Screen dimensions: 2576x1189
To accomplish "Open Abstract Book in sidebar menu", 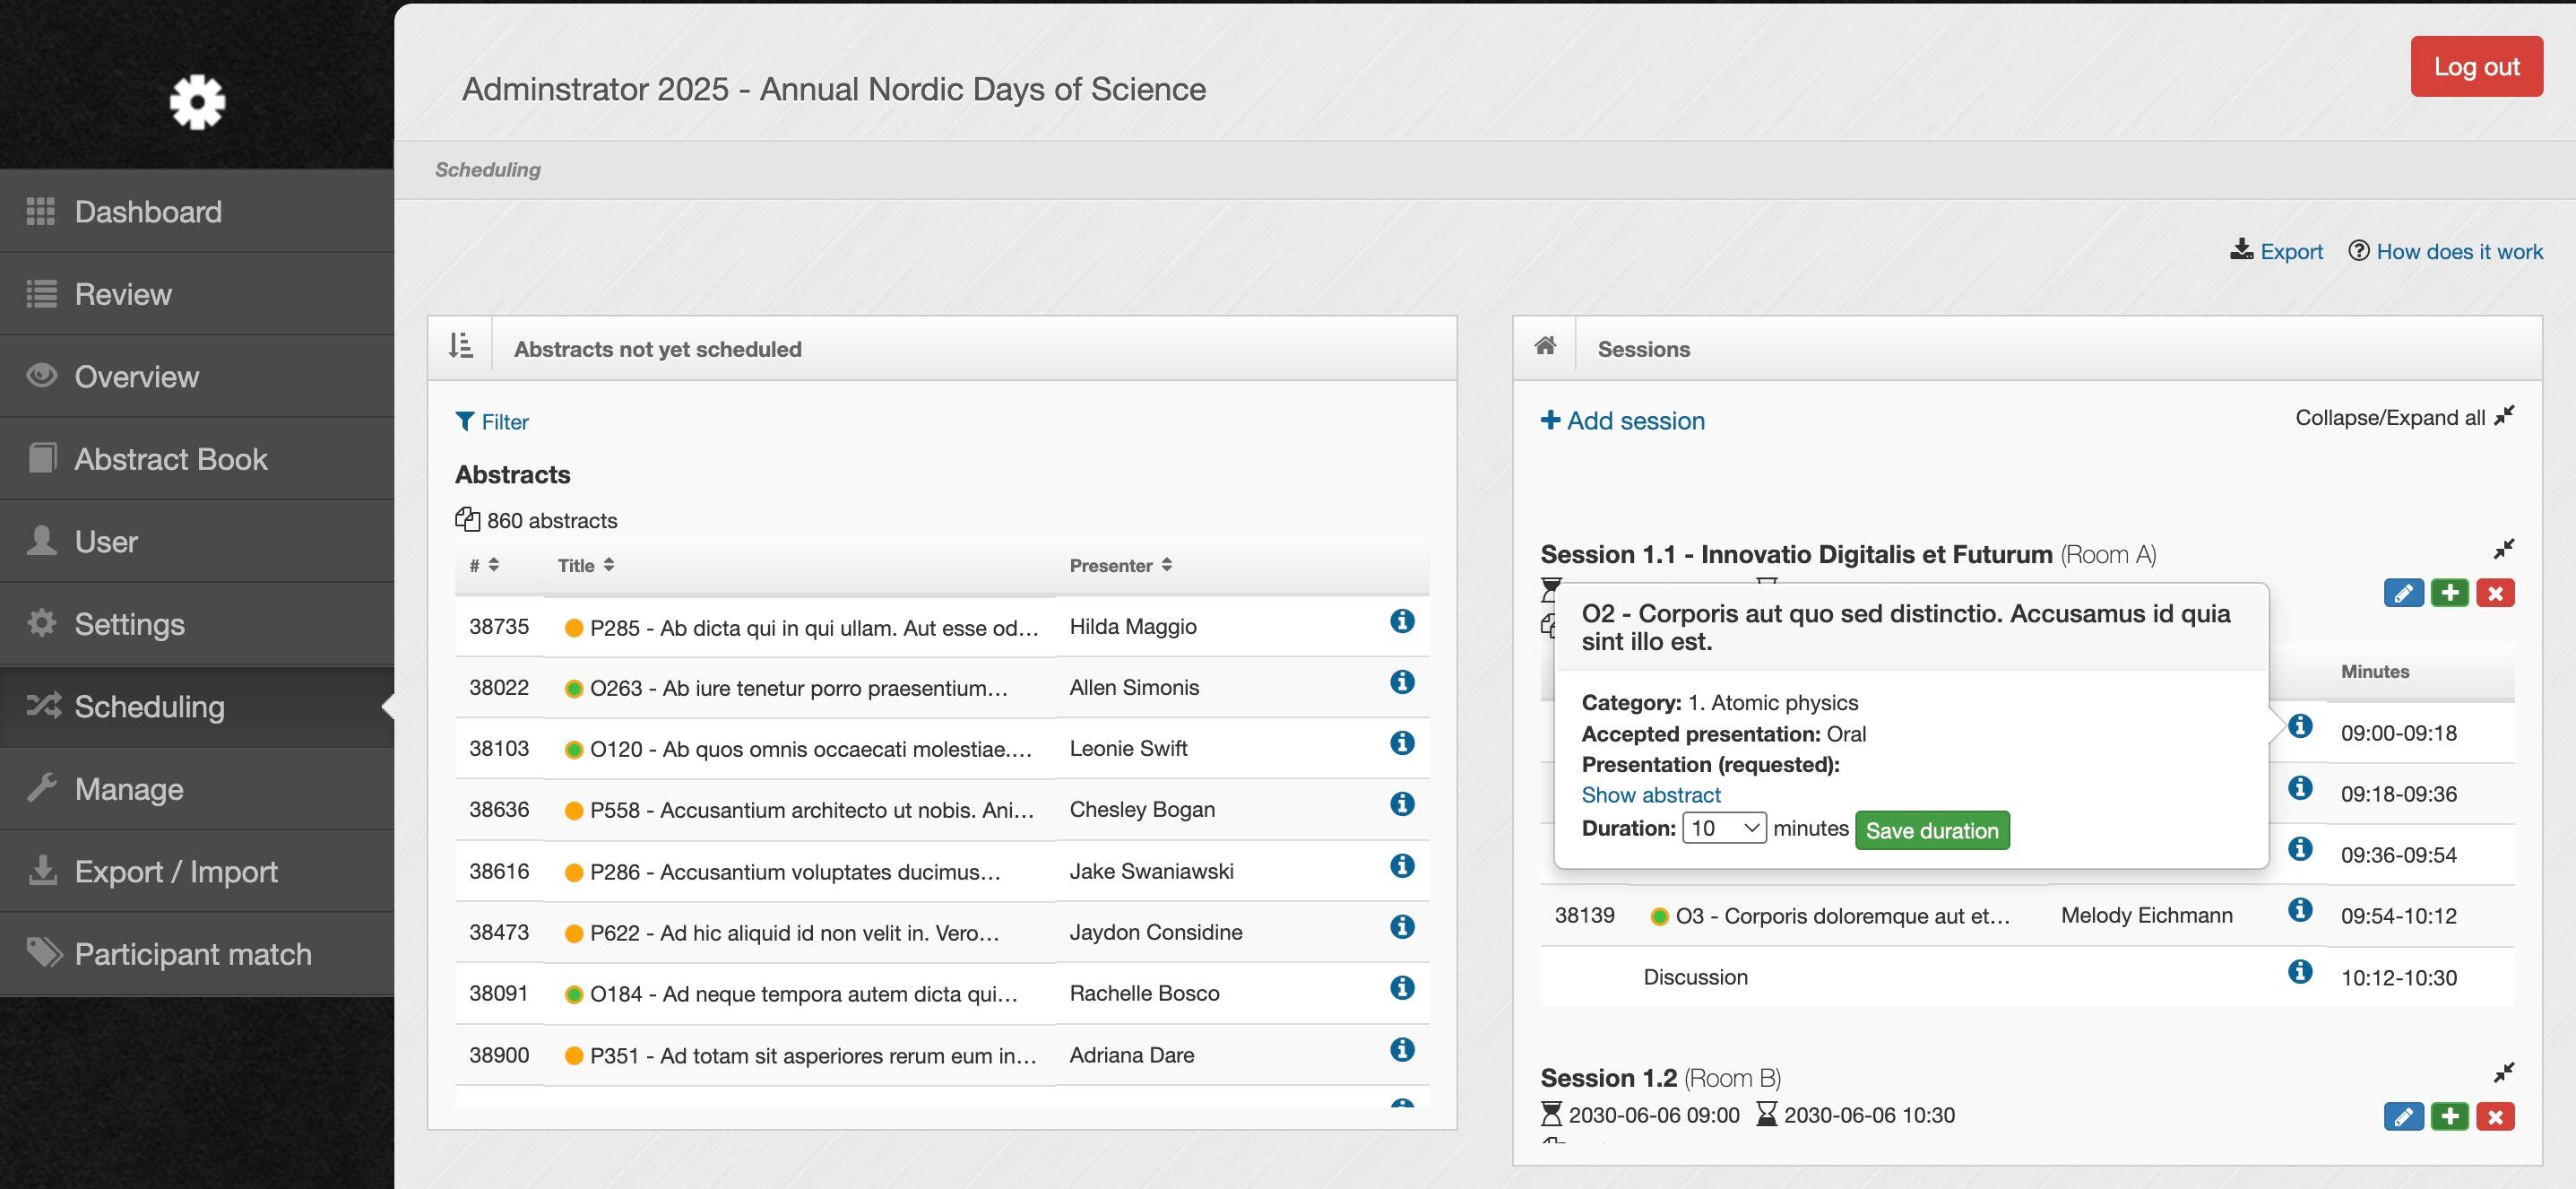I will [x=170, y=459].
